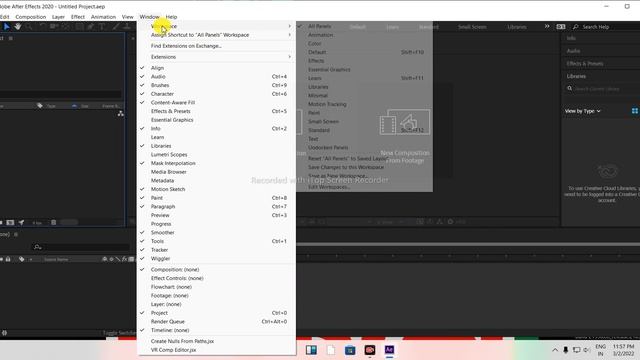Image resolution: width=640 pixels, height=360 pixels.
Task: Click timeline layer search magnifier icon
Action: point(37,247)
